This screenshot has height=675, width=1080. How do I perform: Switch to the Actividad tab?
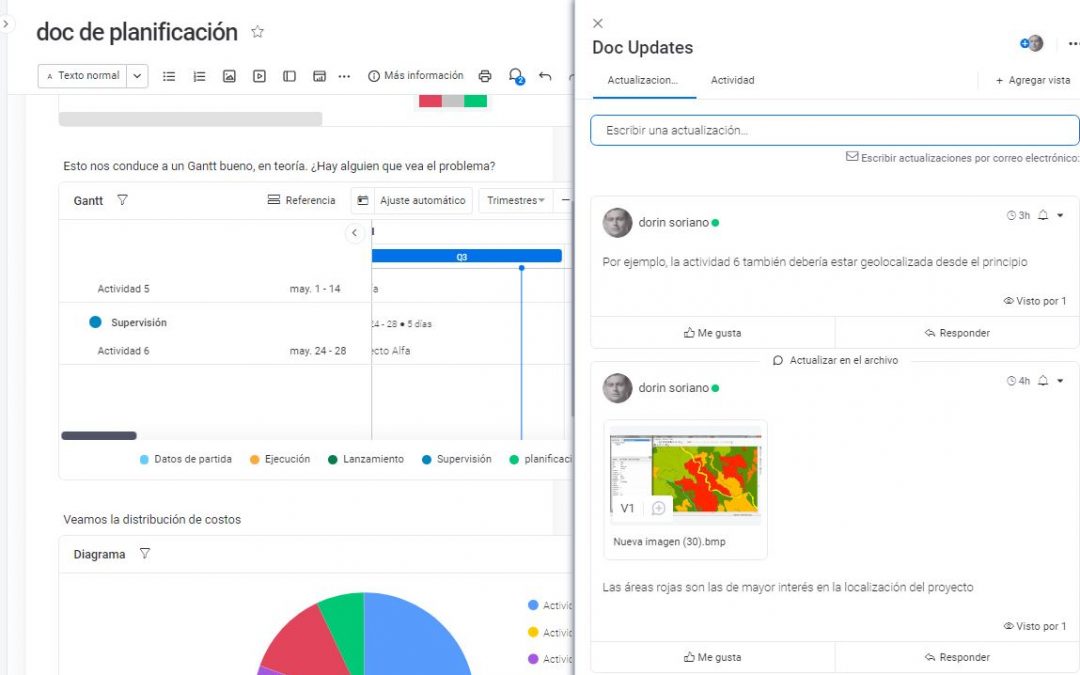click(x=732, y=80)
